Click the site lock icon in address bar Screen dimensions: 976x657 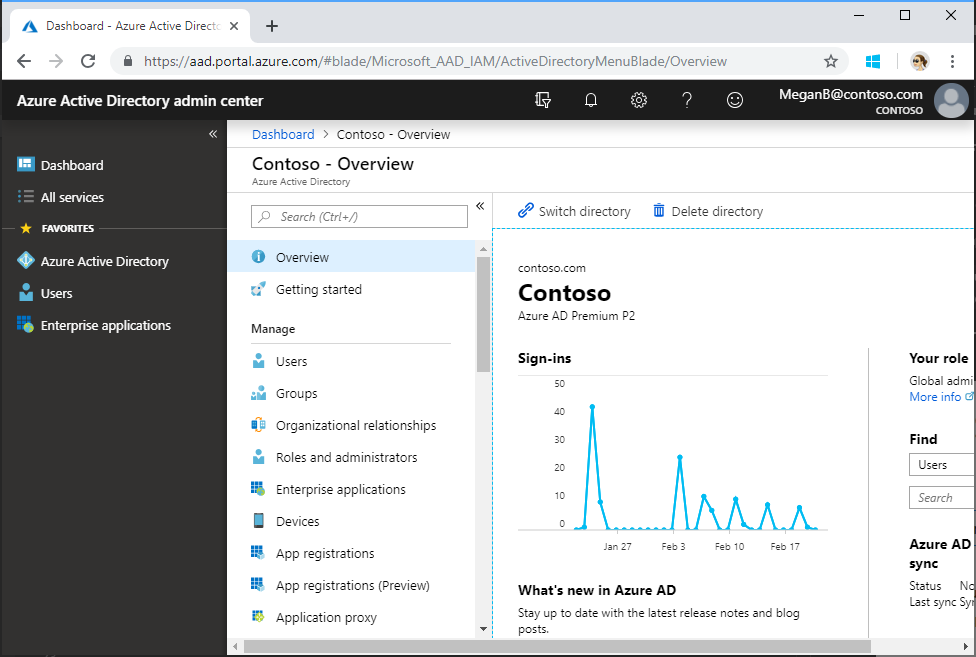[128, 61]
